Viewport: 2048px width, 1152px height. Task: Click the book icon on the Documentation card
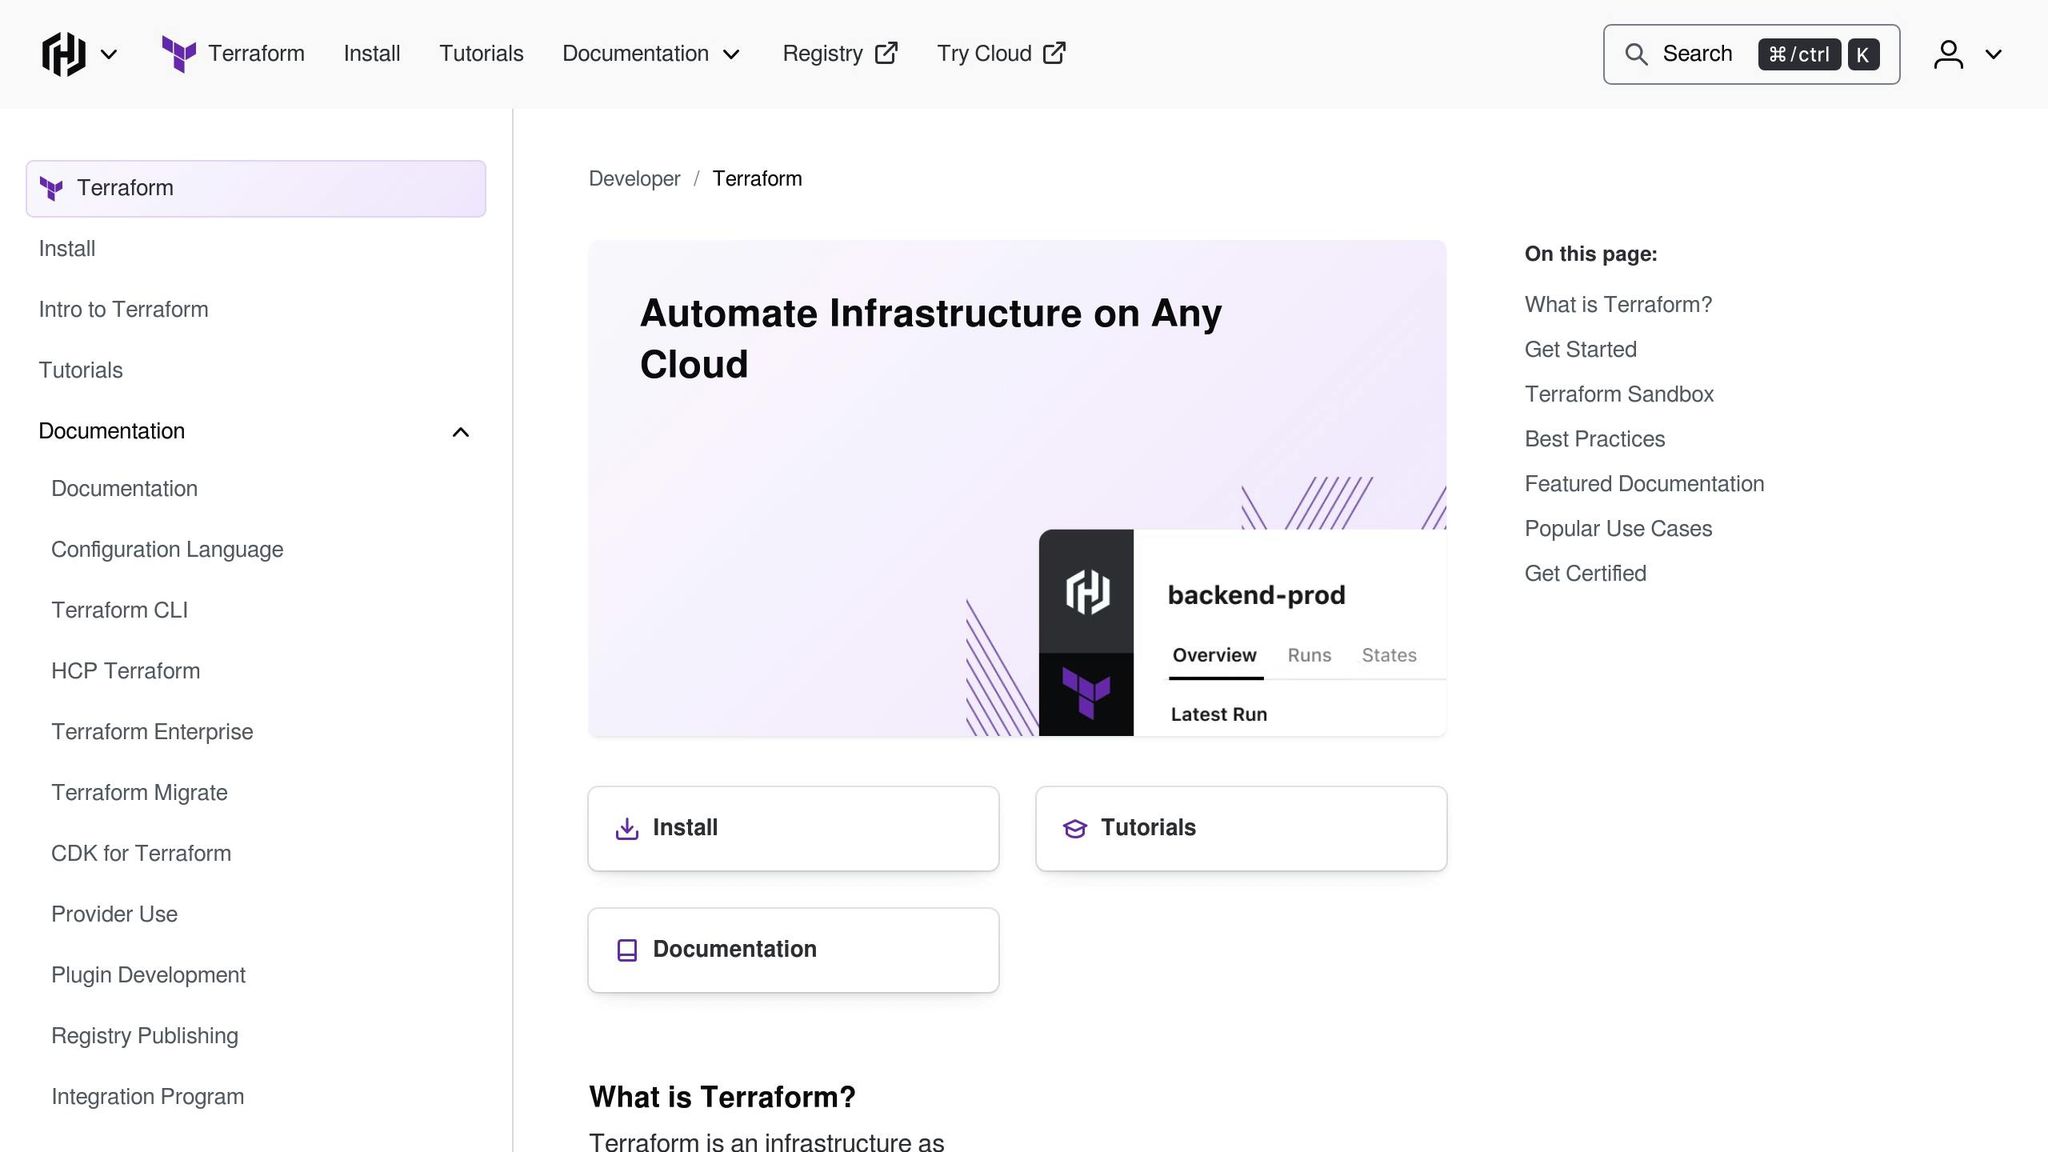pos(626,949)
